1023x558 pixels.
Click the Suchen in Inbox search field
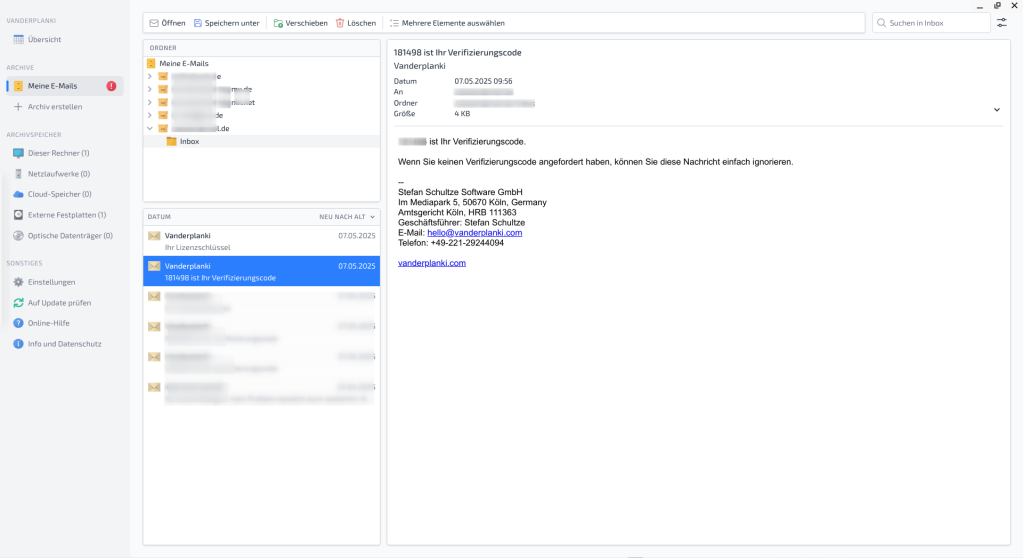[935, 22]
